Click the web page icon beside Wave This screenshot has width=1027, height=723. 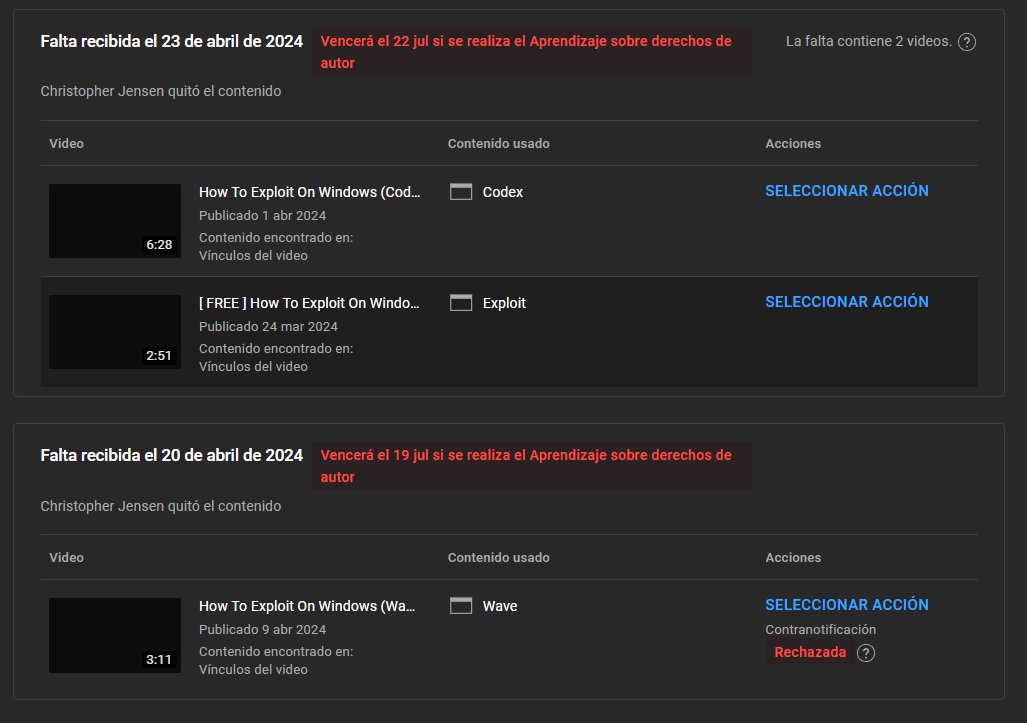(461, 606)
